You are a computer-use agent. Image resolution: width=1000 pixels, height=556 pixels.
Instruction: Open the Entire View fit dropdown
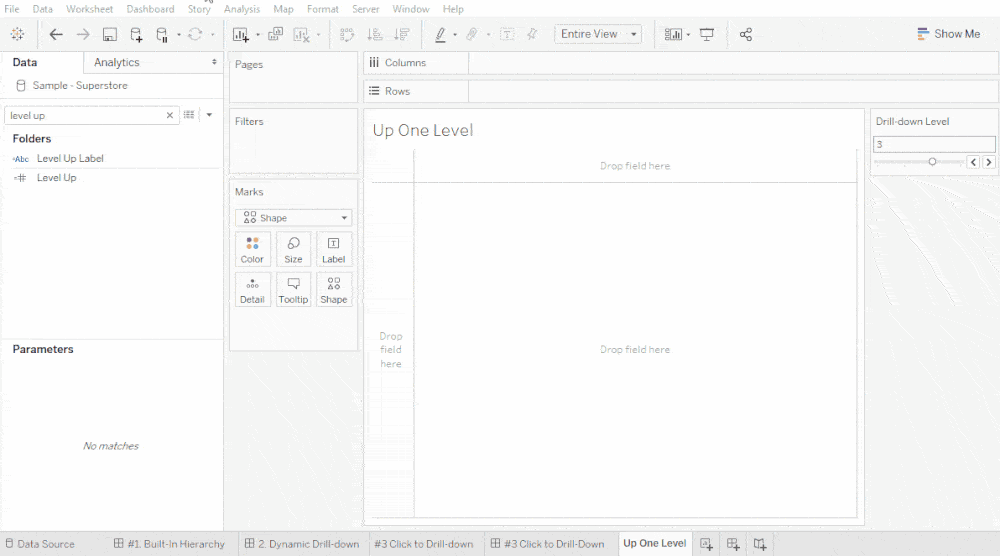click(x=598, y=34)
